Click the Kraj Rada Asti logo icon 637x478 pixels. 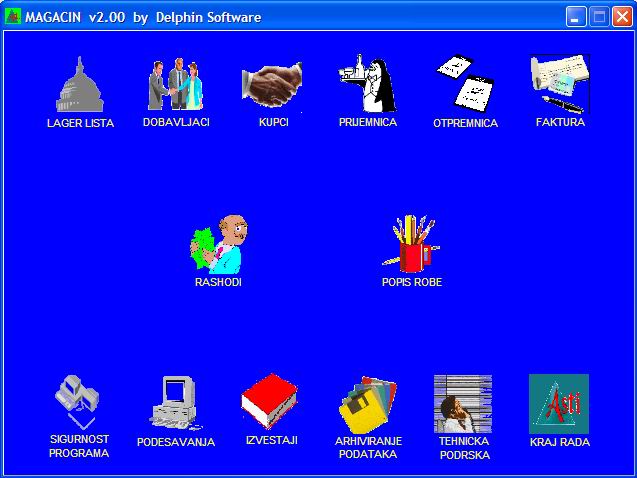559,404
